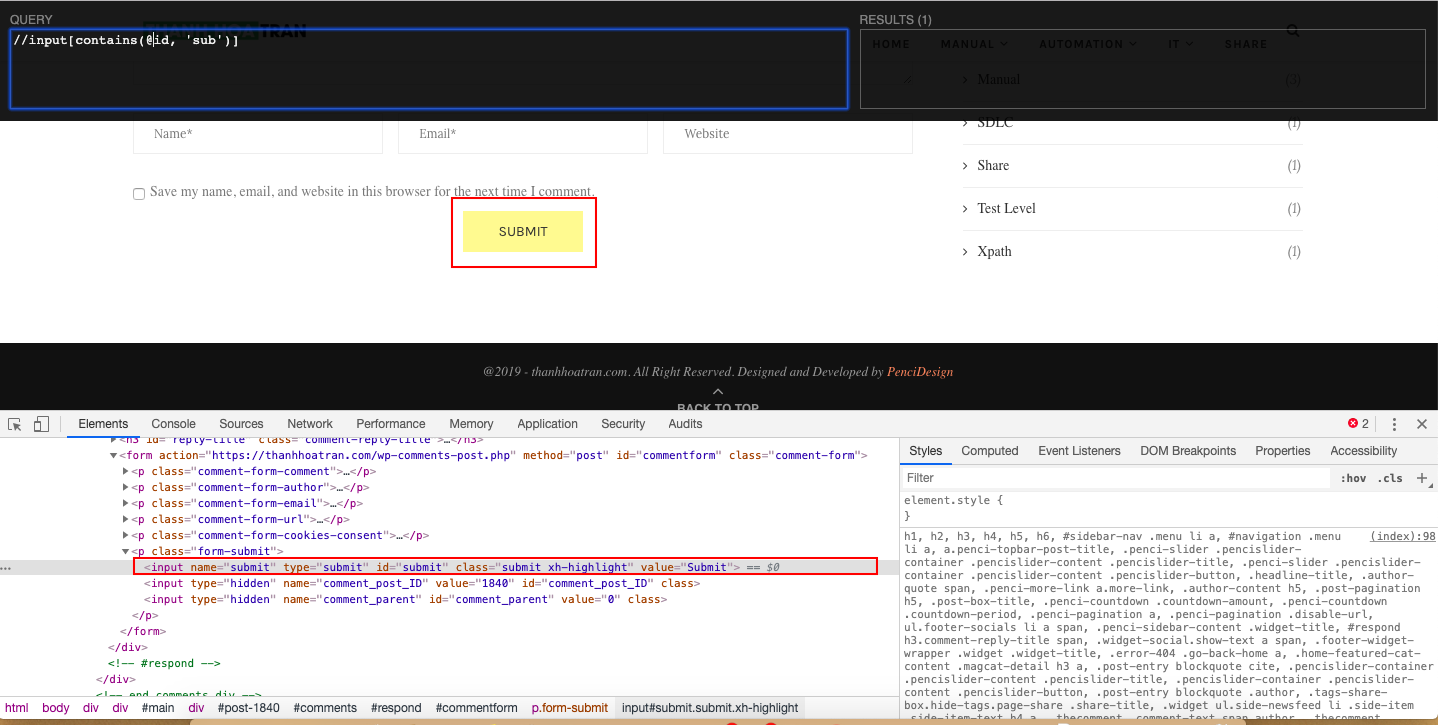Viewport: 1438px width, 725px height.
Task: Select the inspect element picker icon
Action: 15,424
